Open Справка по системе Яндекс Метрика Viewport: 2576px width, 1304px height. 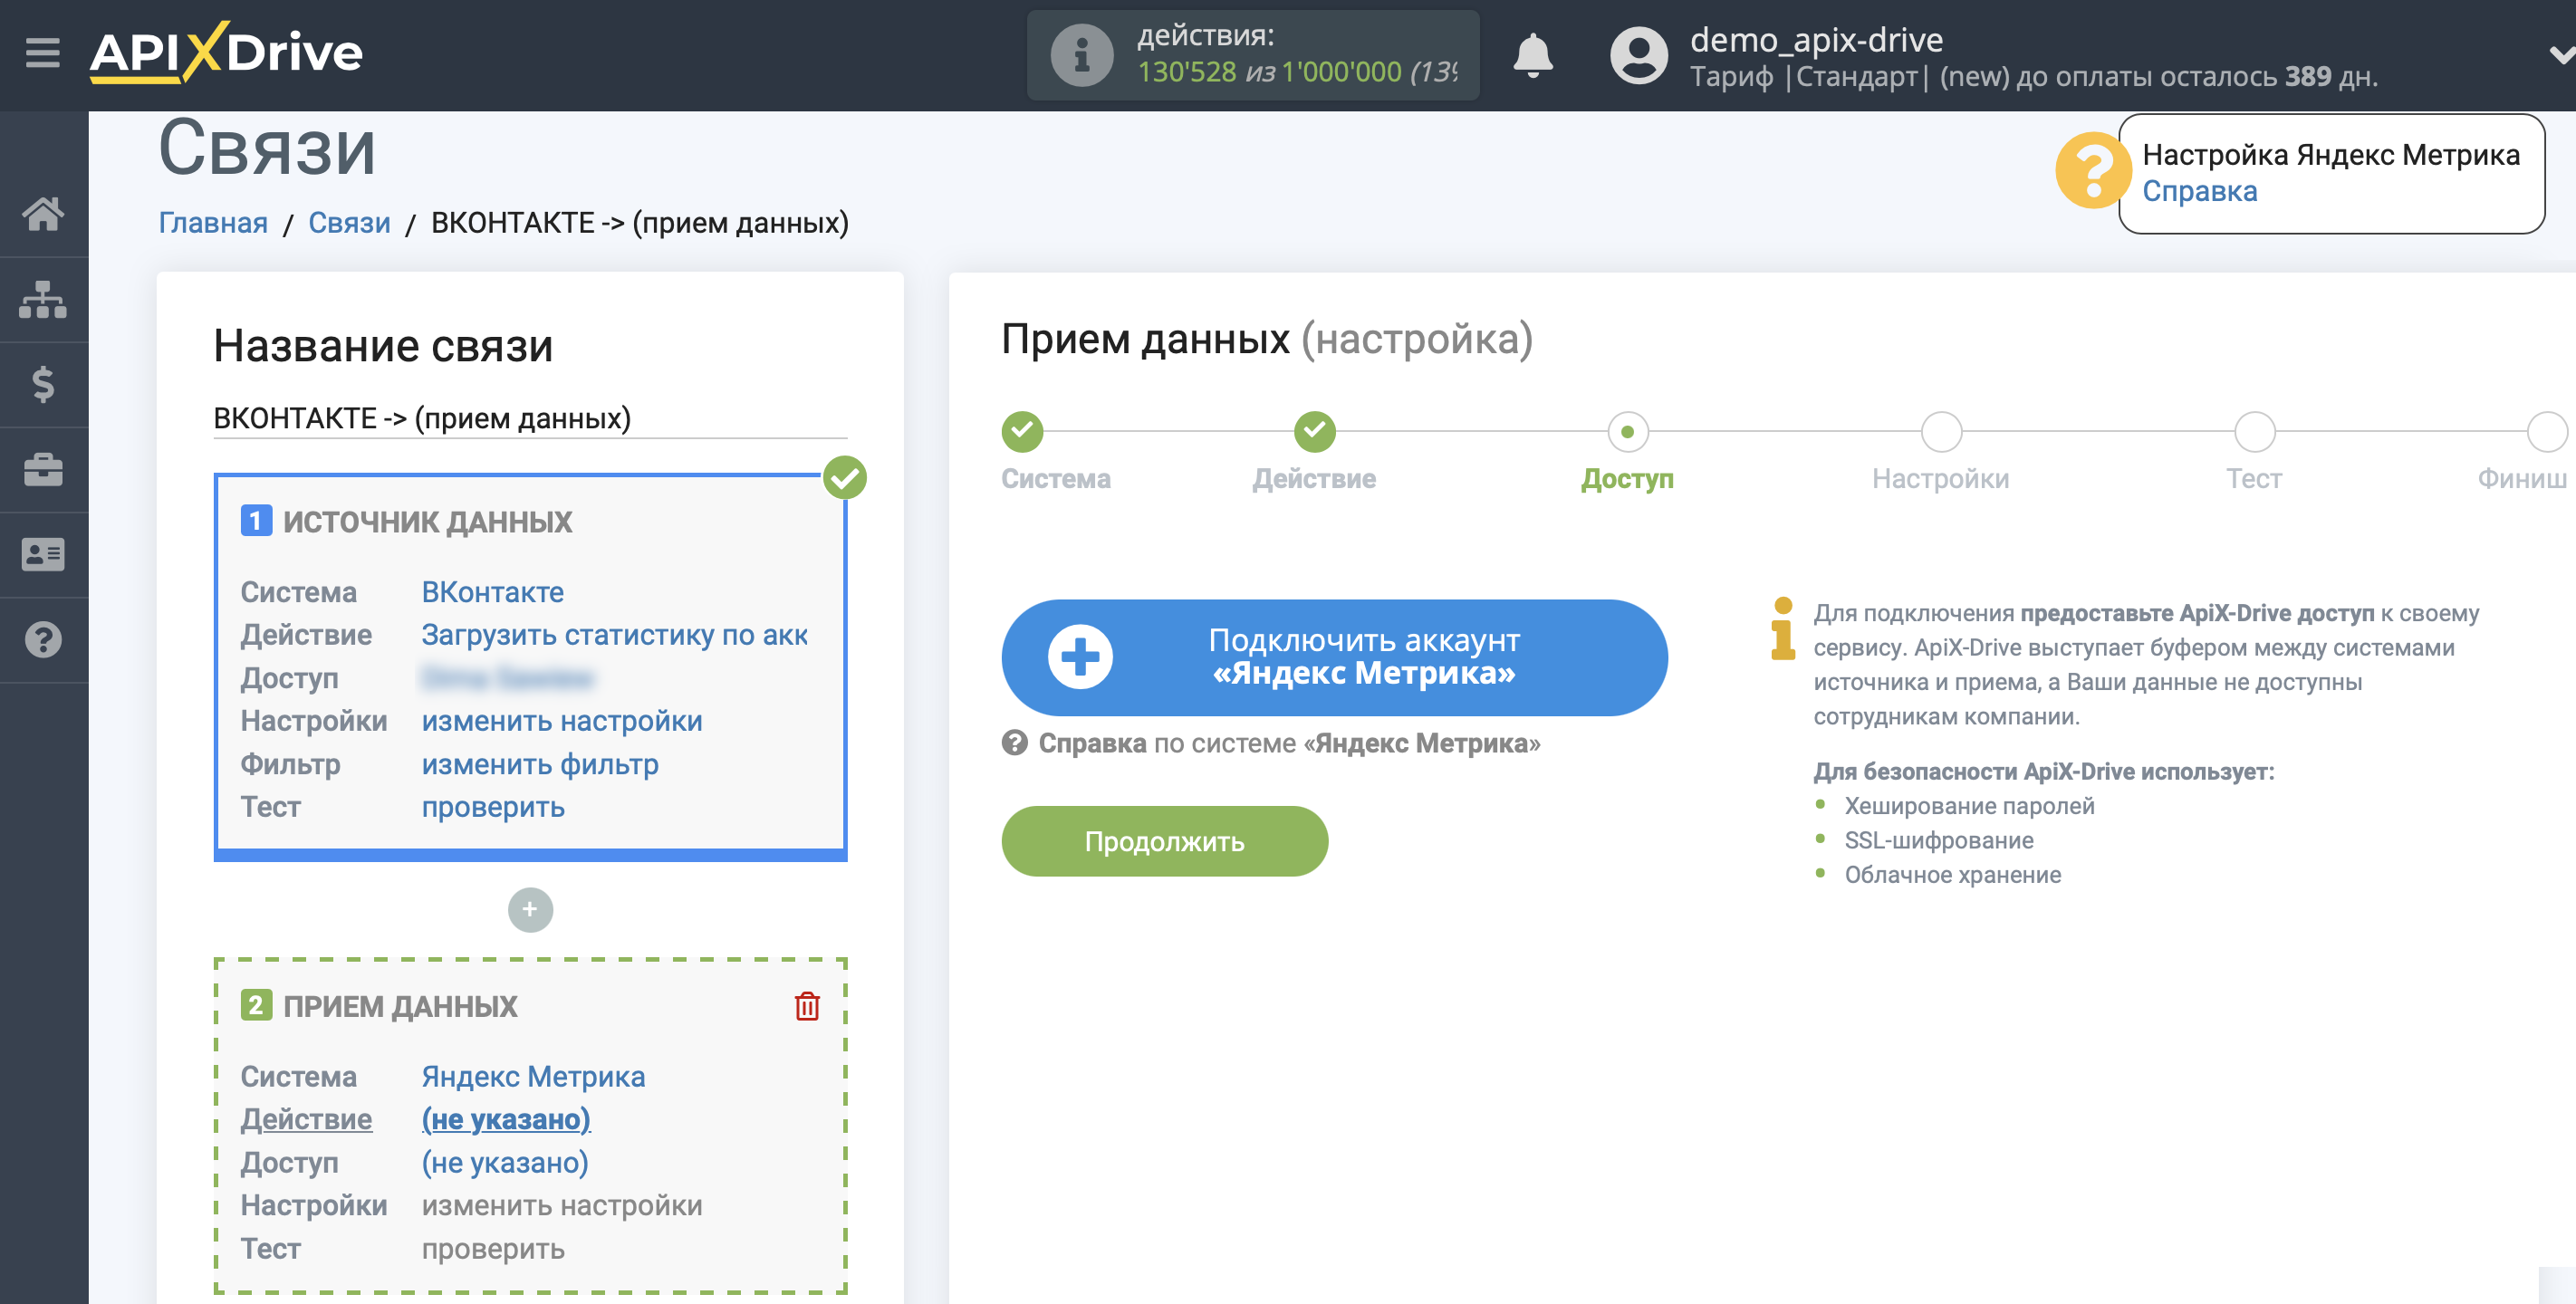[1271, 743]
